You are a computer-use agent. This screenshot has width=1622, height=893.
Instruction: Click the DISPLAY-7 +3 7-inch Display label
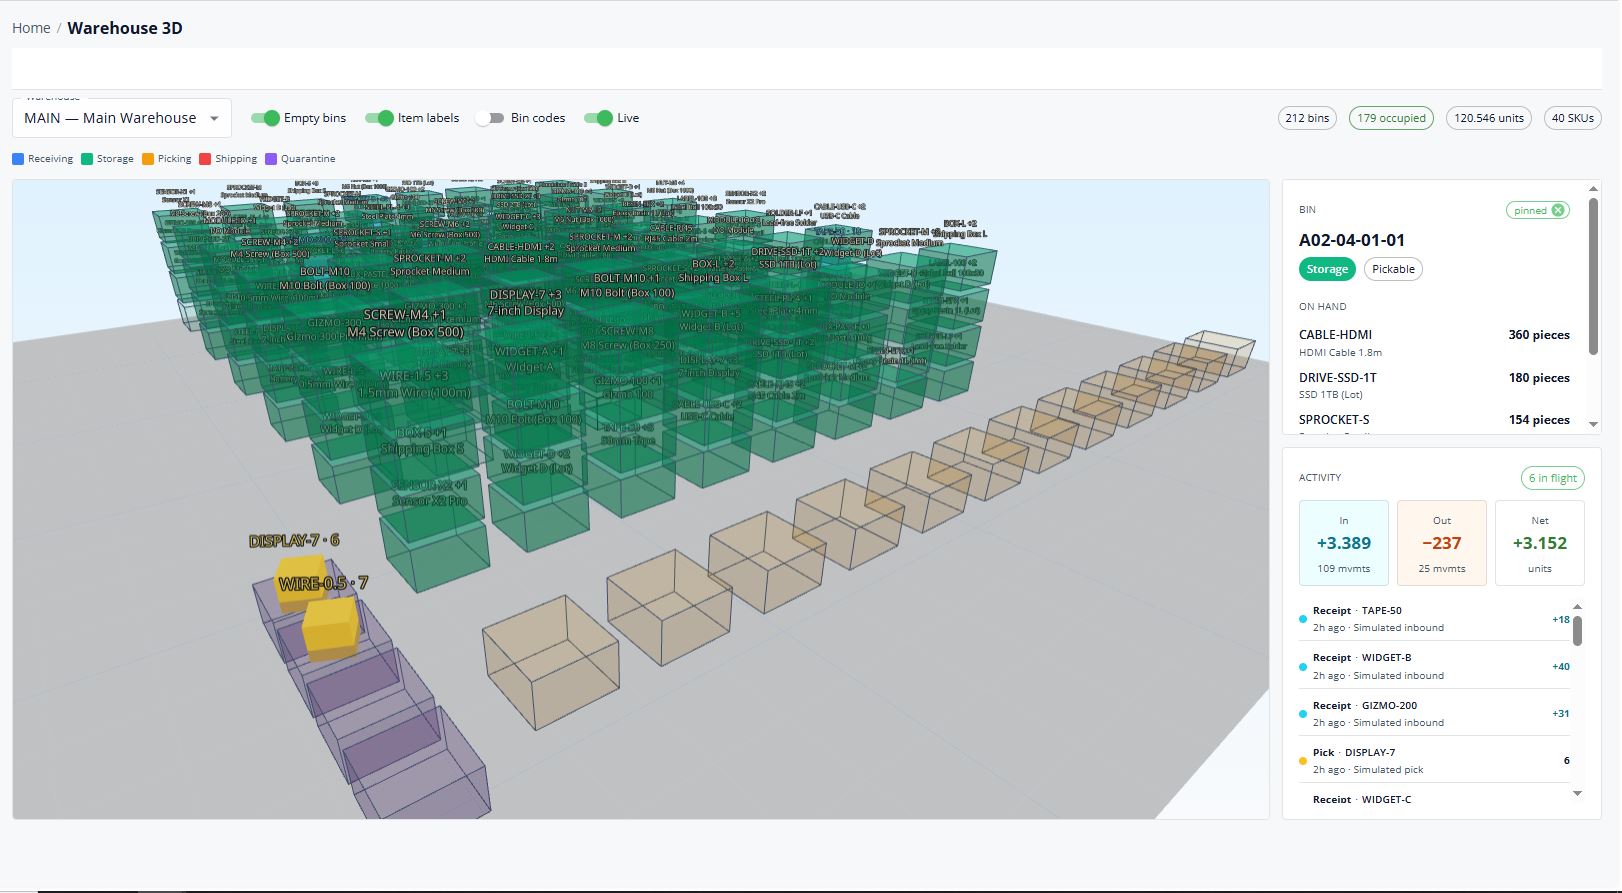(x=526, y=303)
